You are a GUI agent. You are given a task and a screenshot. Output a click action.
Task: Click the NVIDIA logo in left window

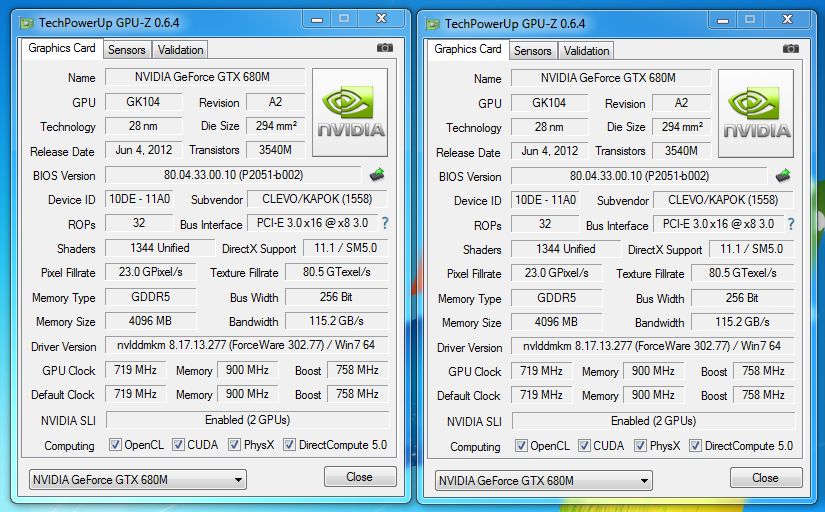pyautogui.click(x=350, y=112)
